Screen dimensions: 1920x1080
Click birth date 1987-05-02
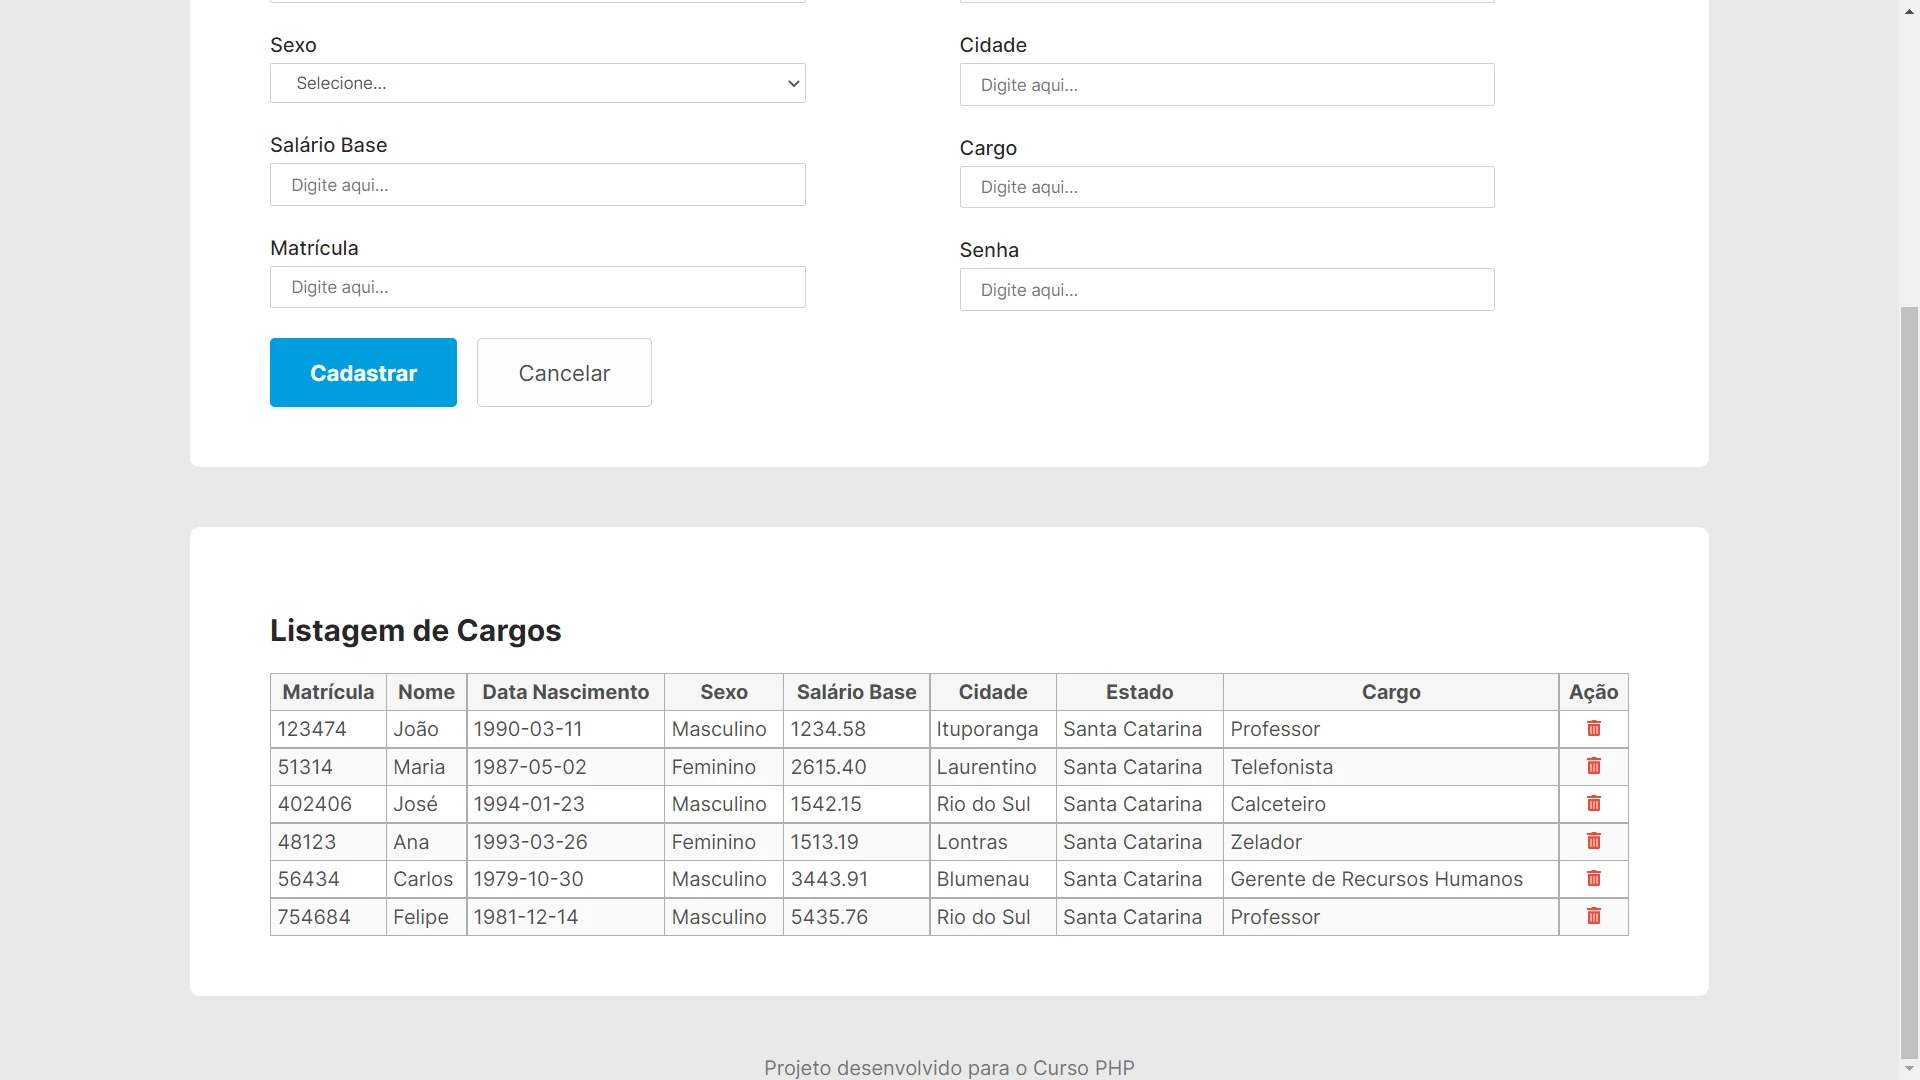click(x=565, y=767)
